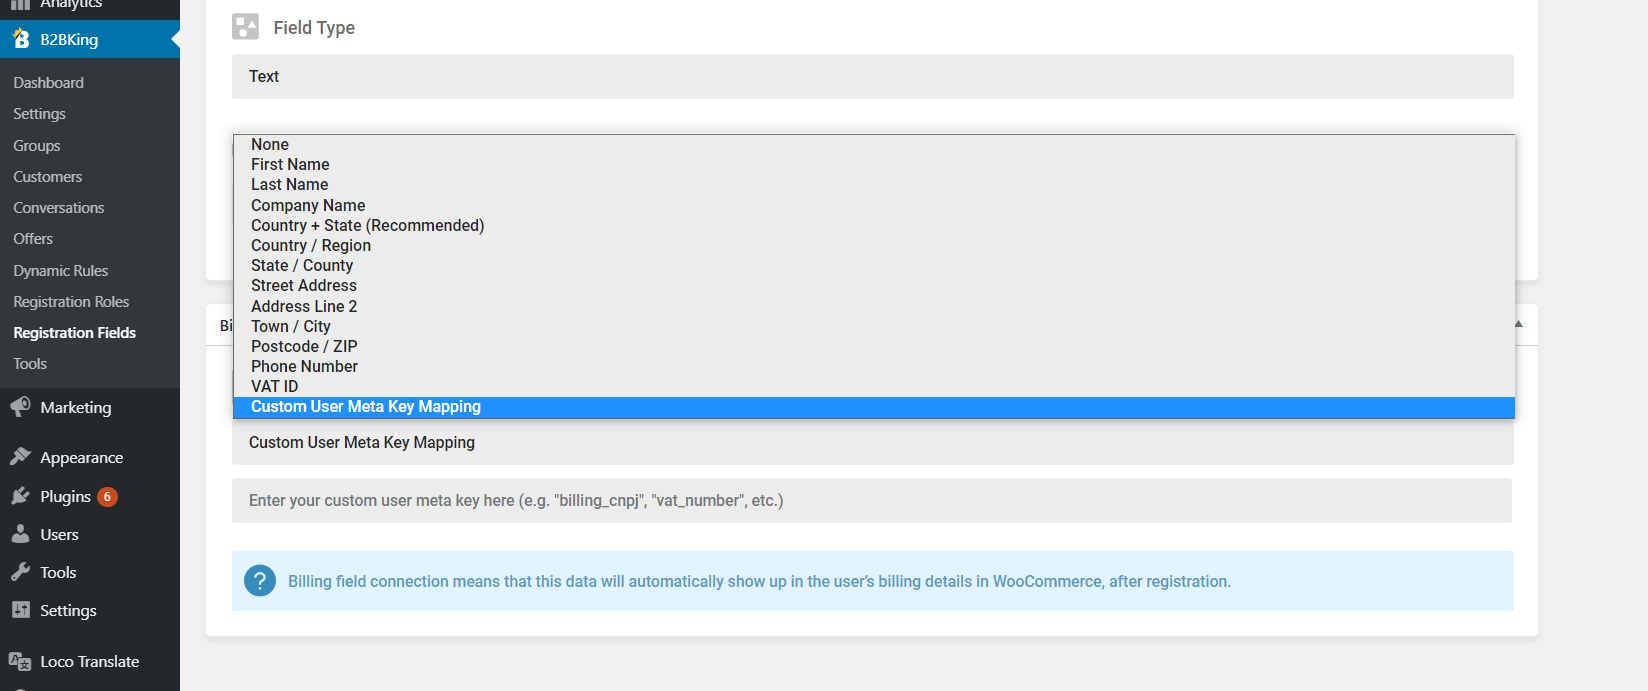Click the Appearance paintbrush icon
This screenshot has height=691, width=1648.
(x=20, y=457)
